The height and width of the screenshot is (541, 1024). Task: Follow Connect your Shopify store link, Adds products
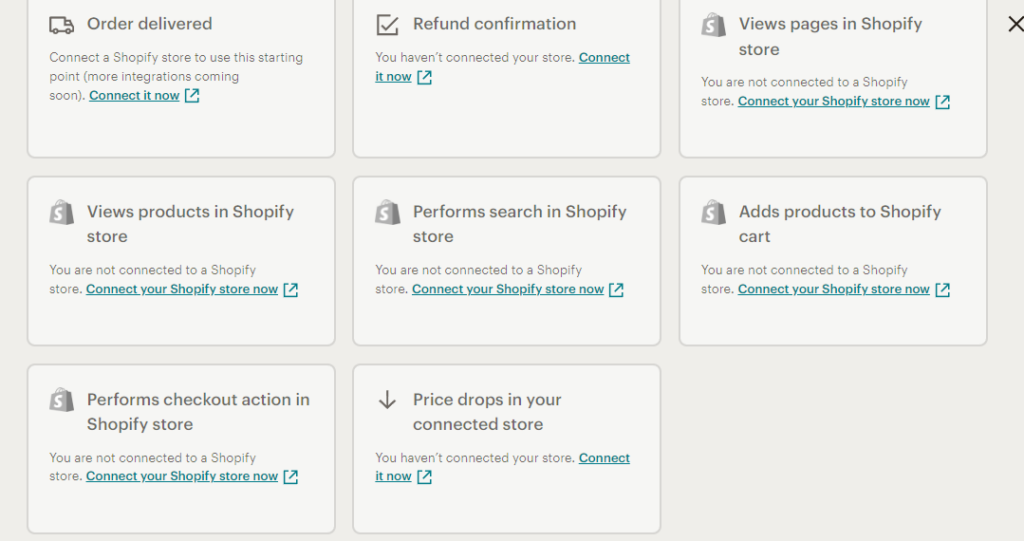[x=833, y=289]
